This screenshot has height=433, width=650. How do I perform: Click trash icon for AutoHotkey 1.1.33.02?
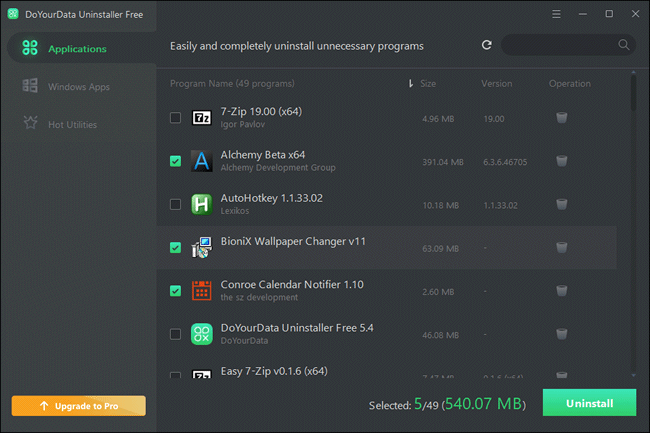(562, 204)
